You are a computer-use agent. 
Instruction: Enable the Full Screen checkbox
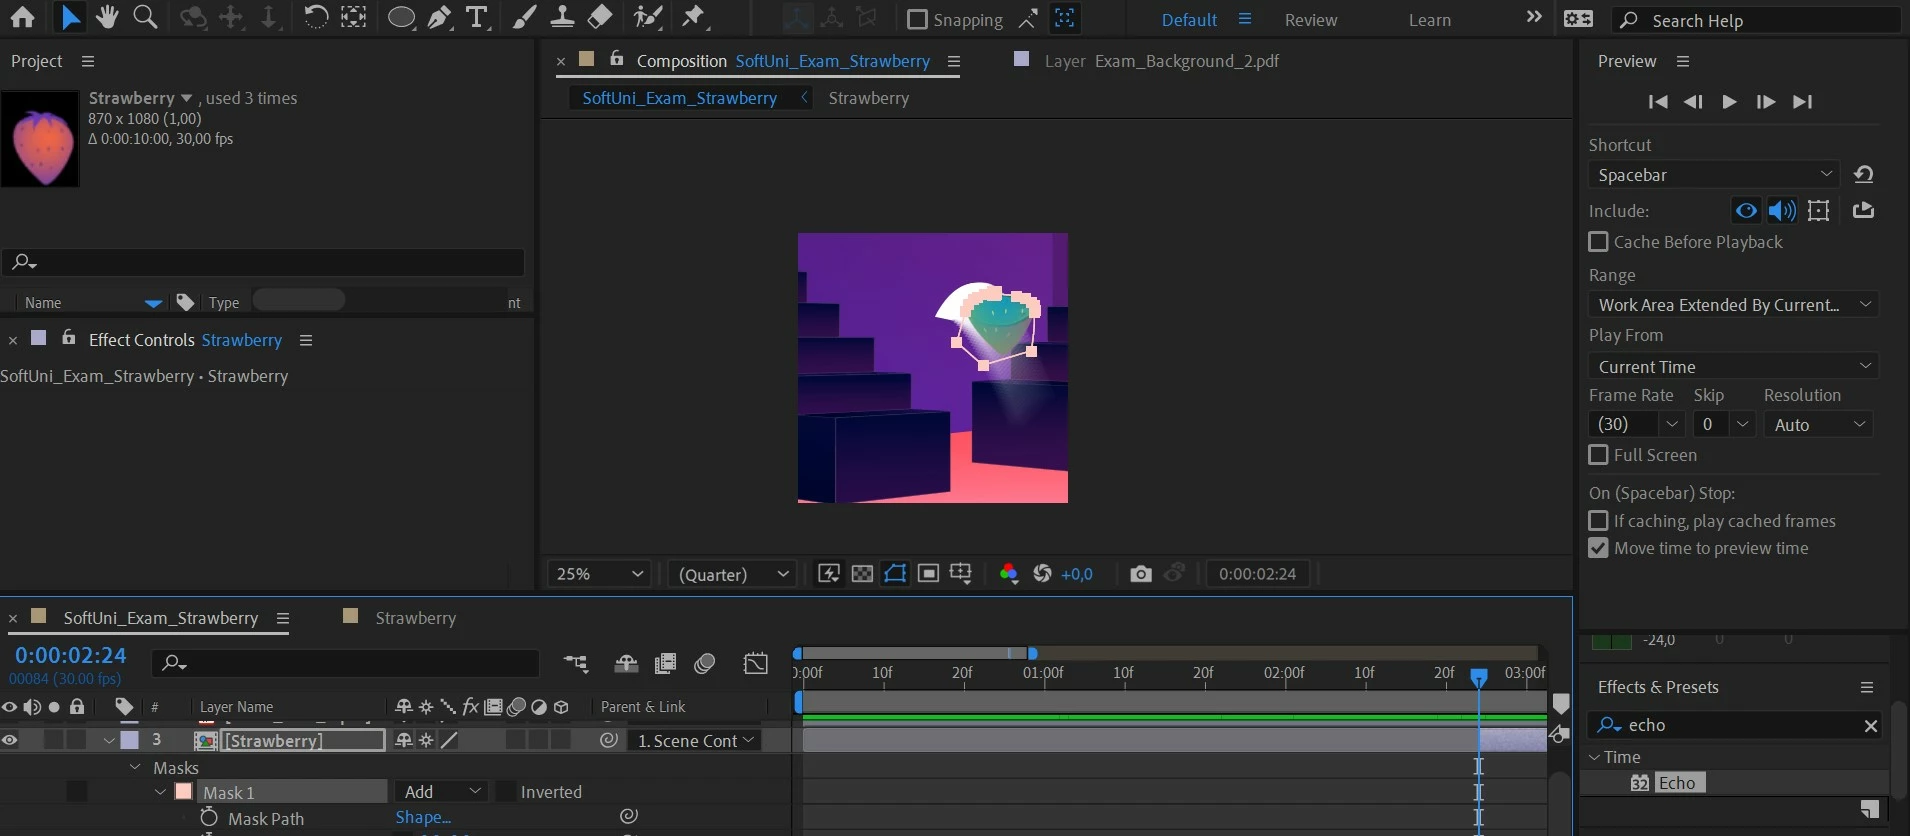pos(1599,455)
